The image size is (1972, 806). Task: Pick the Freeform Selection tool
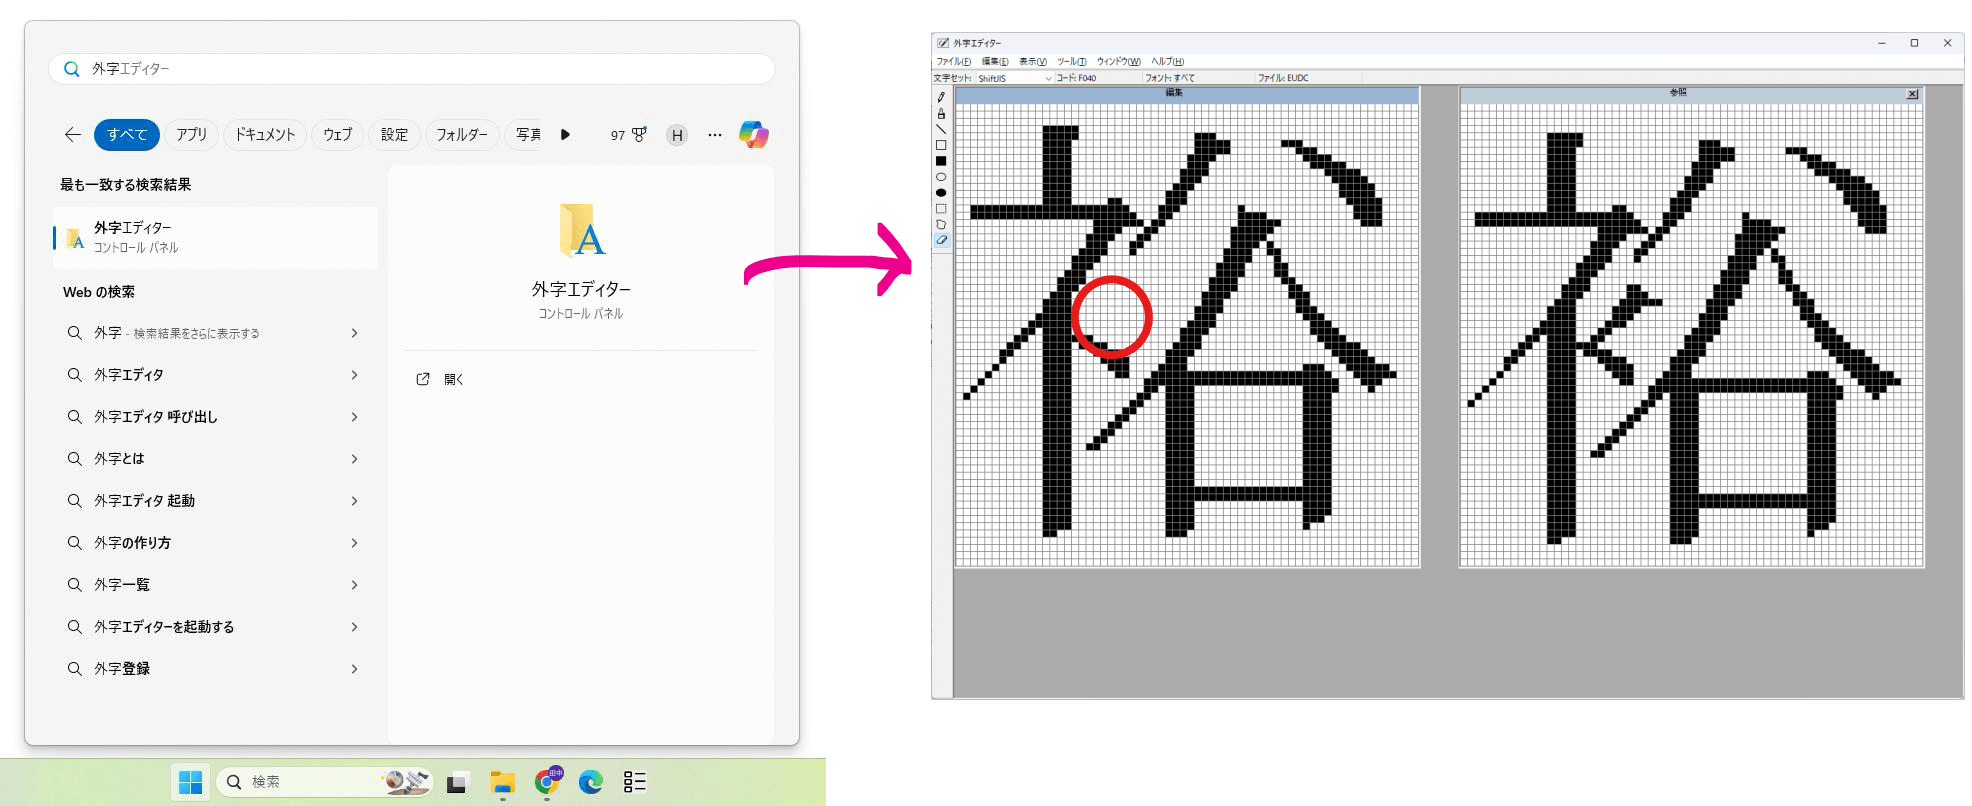[941, 225]
